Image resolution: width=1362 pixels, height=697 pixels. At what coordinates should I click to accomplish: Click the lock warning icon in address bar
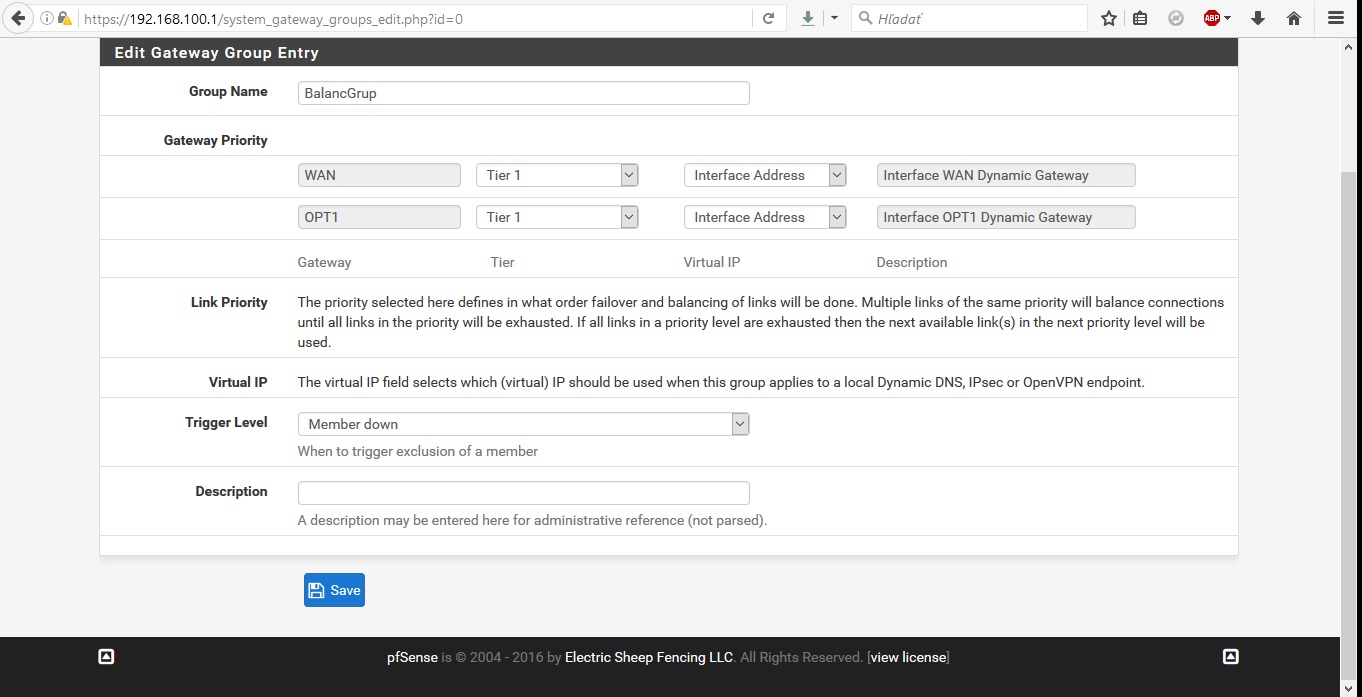coord(64,18)
